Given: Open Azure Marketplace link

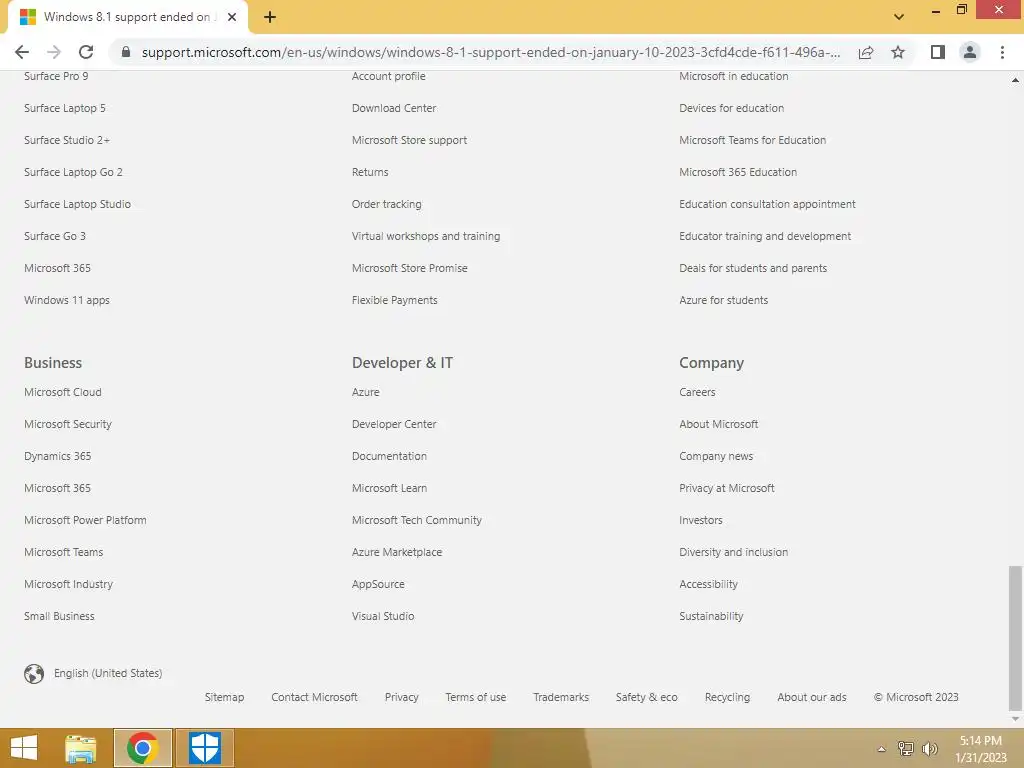Looking at the screenshot, I should (x=397, y=552).
